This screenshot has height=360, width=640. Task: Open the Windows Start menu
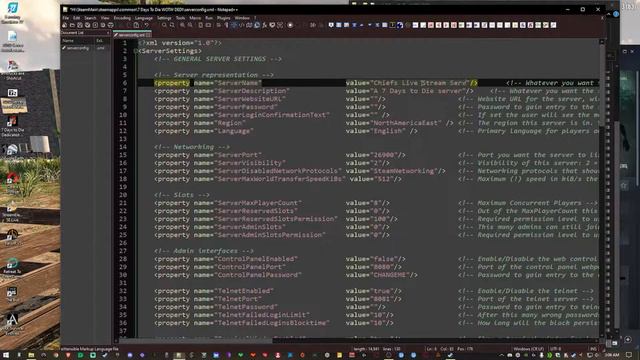6,356
